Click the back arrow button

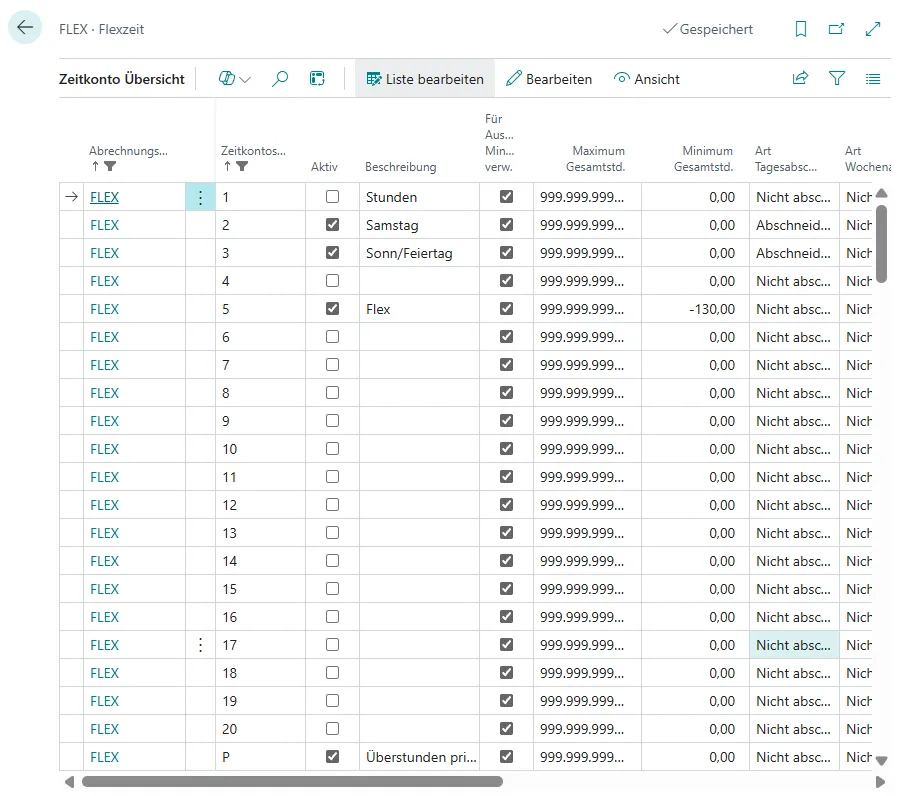pos(25,28)
